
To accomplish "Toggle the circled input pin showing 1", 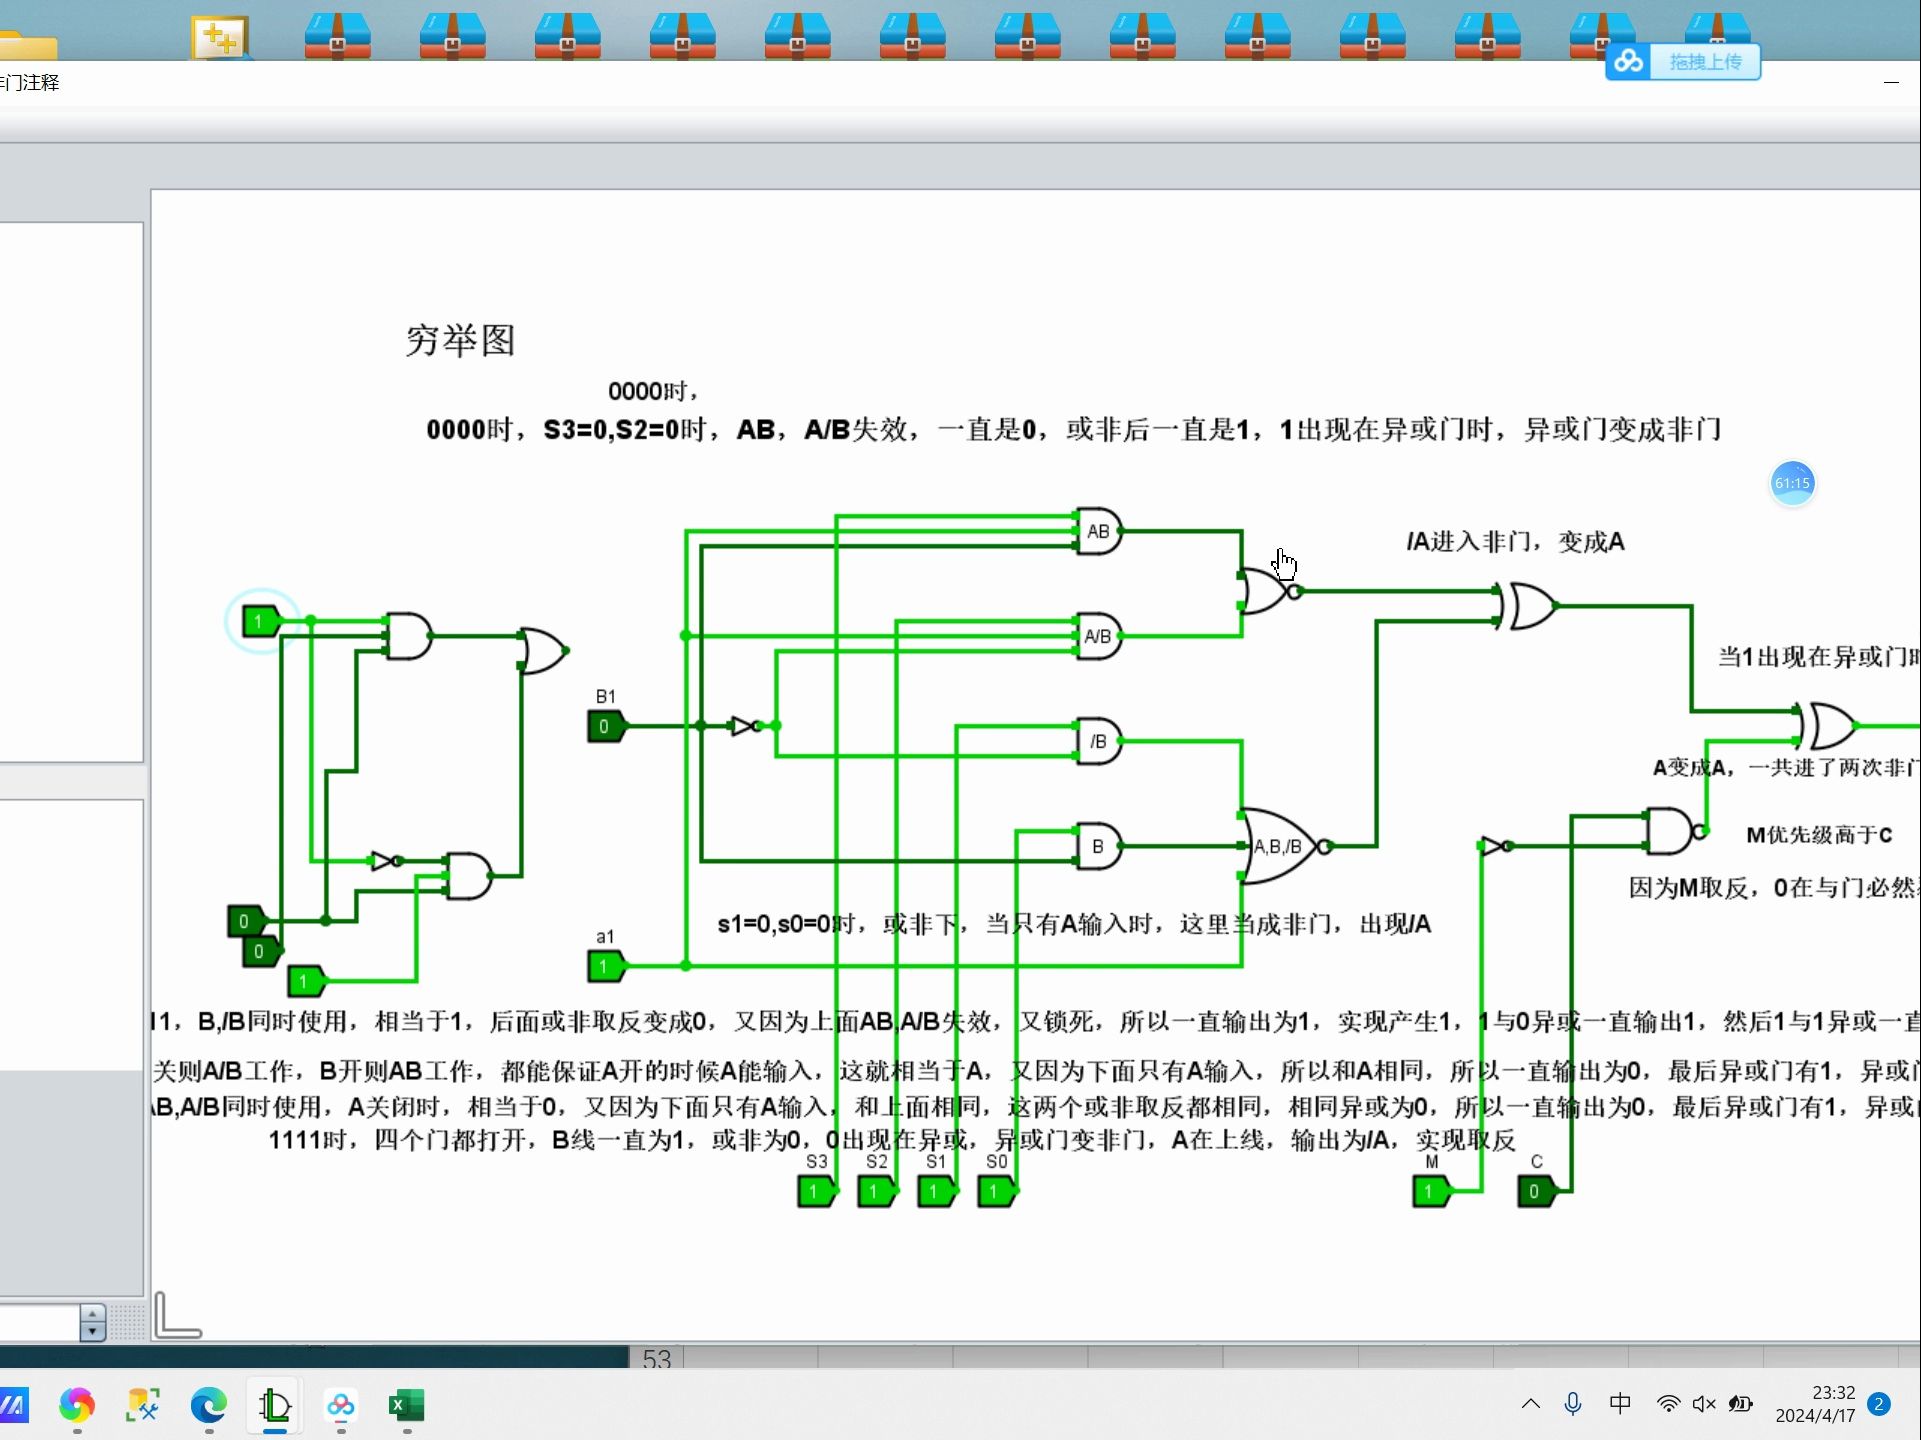I will pyautogui.click(x=261, y=621).
